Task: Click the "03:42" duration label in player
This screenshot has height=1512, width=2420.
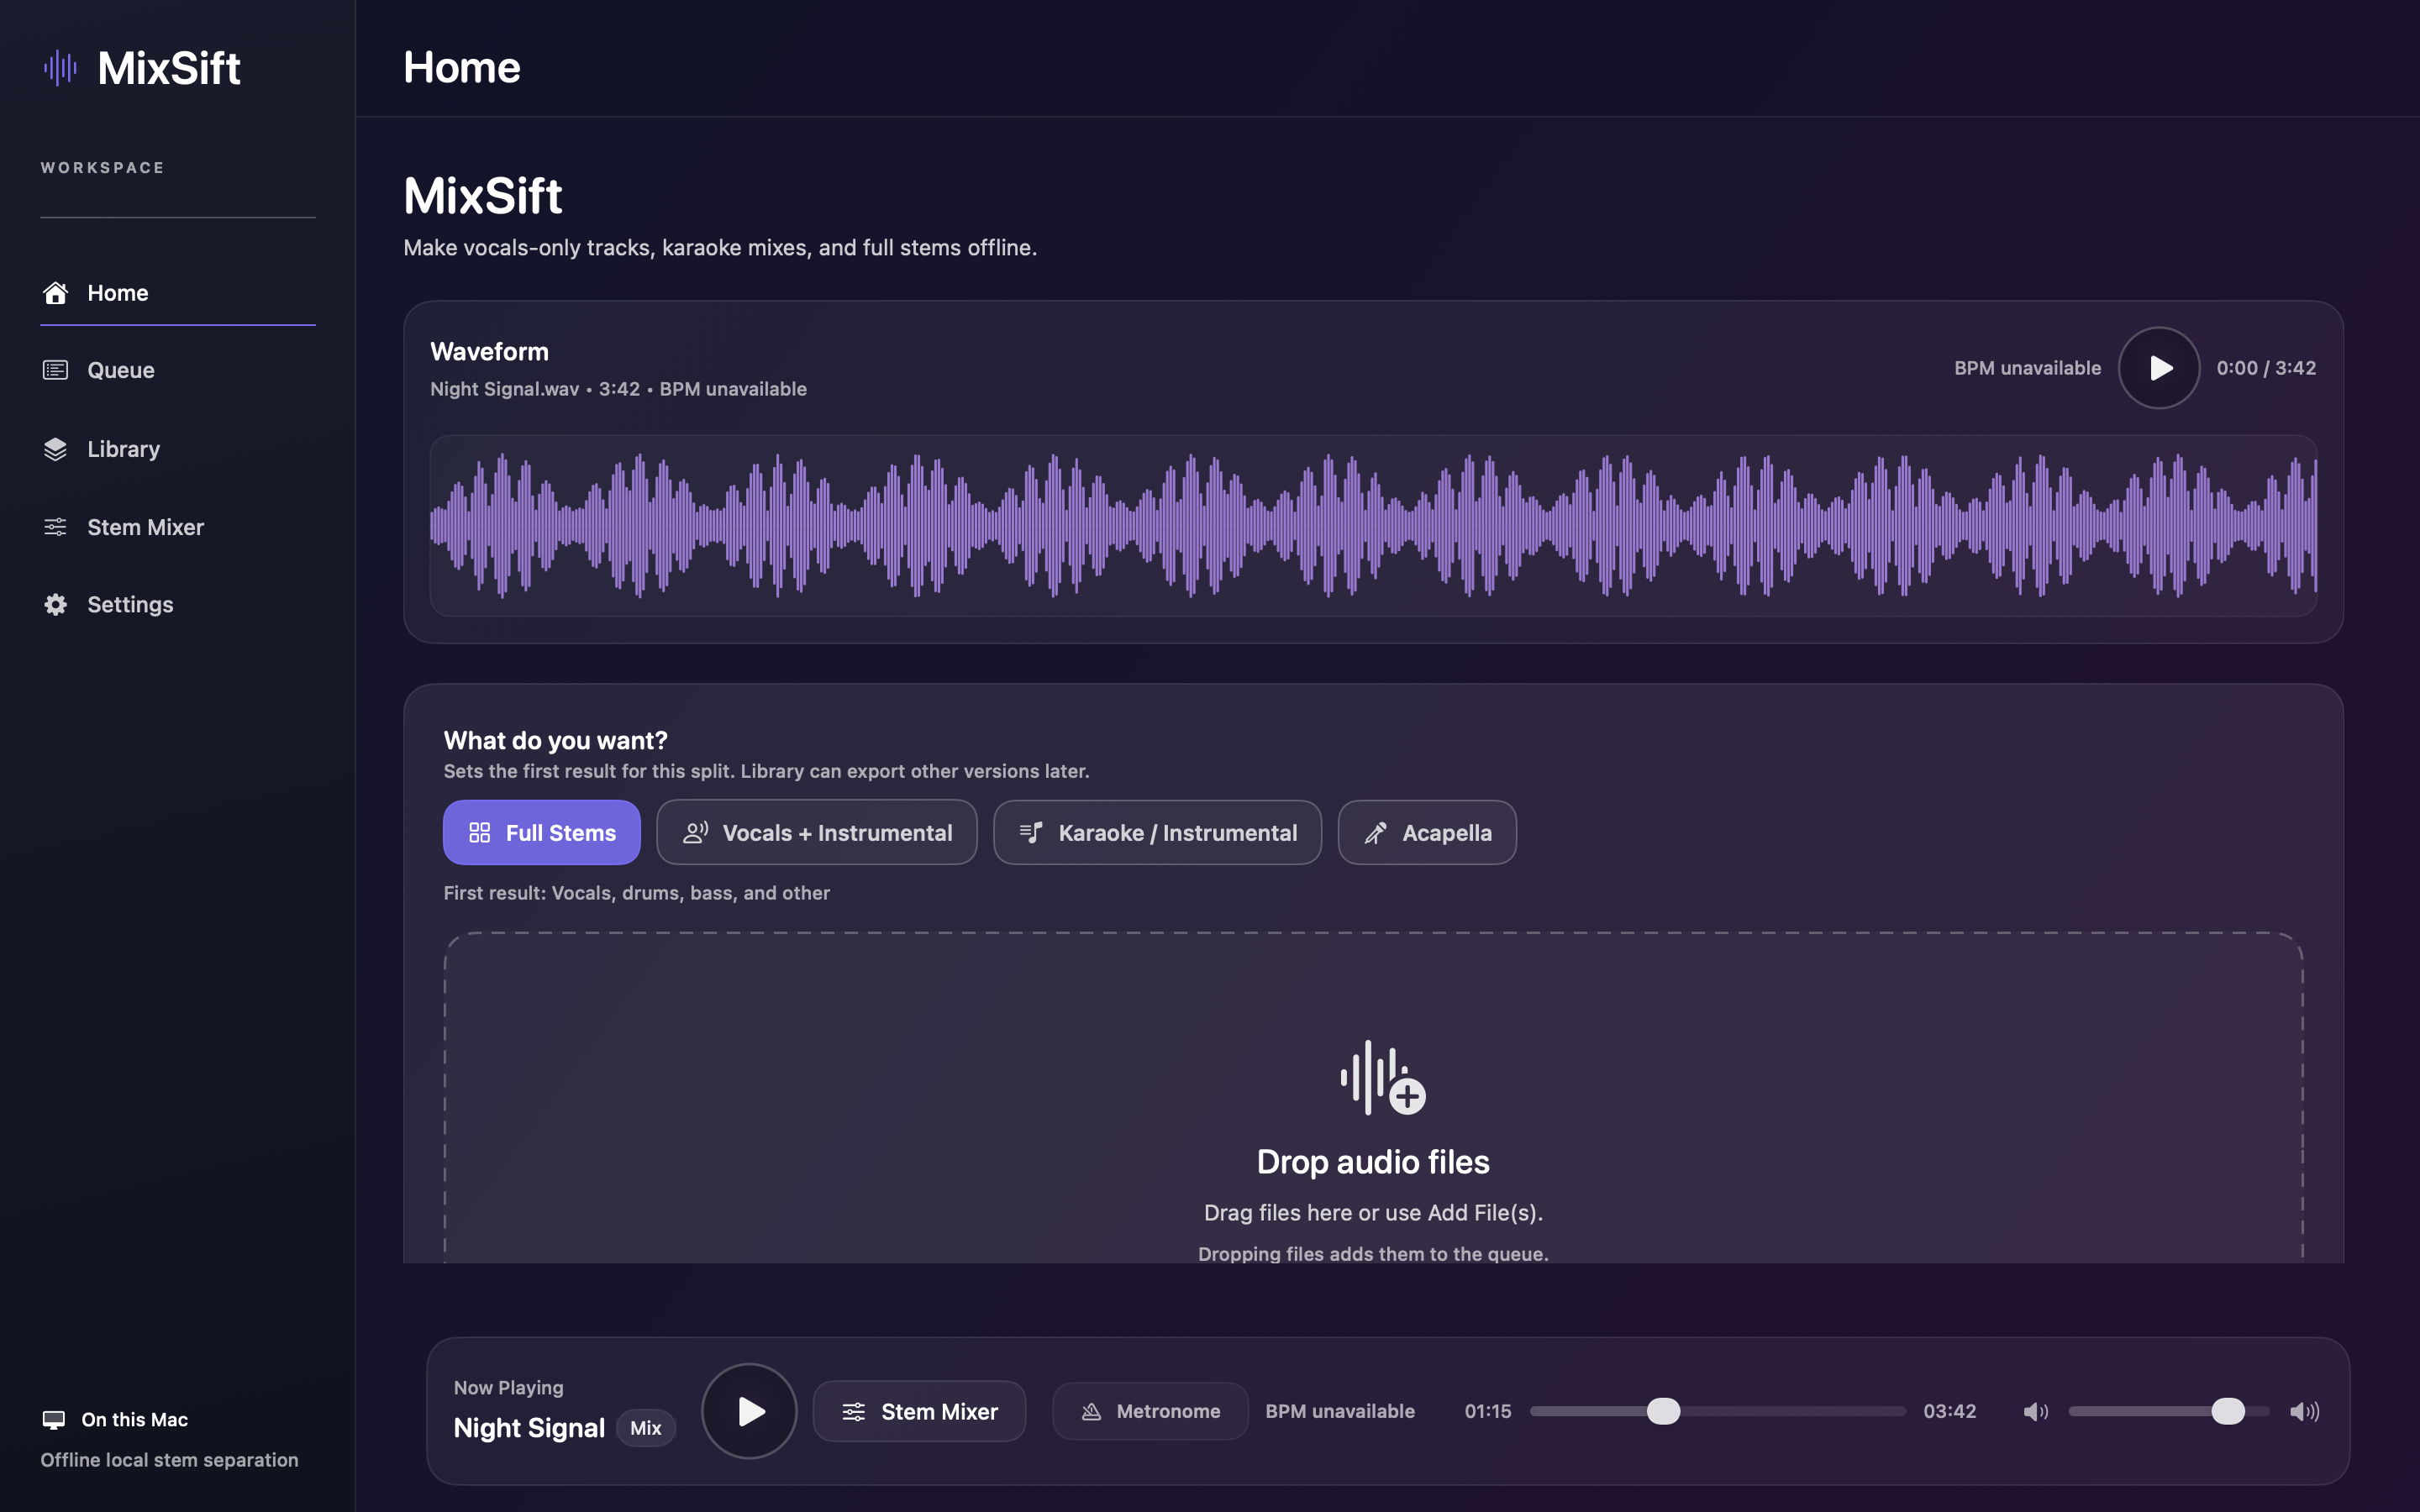Action: (x=1949, y=1411)
